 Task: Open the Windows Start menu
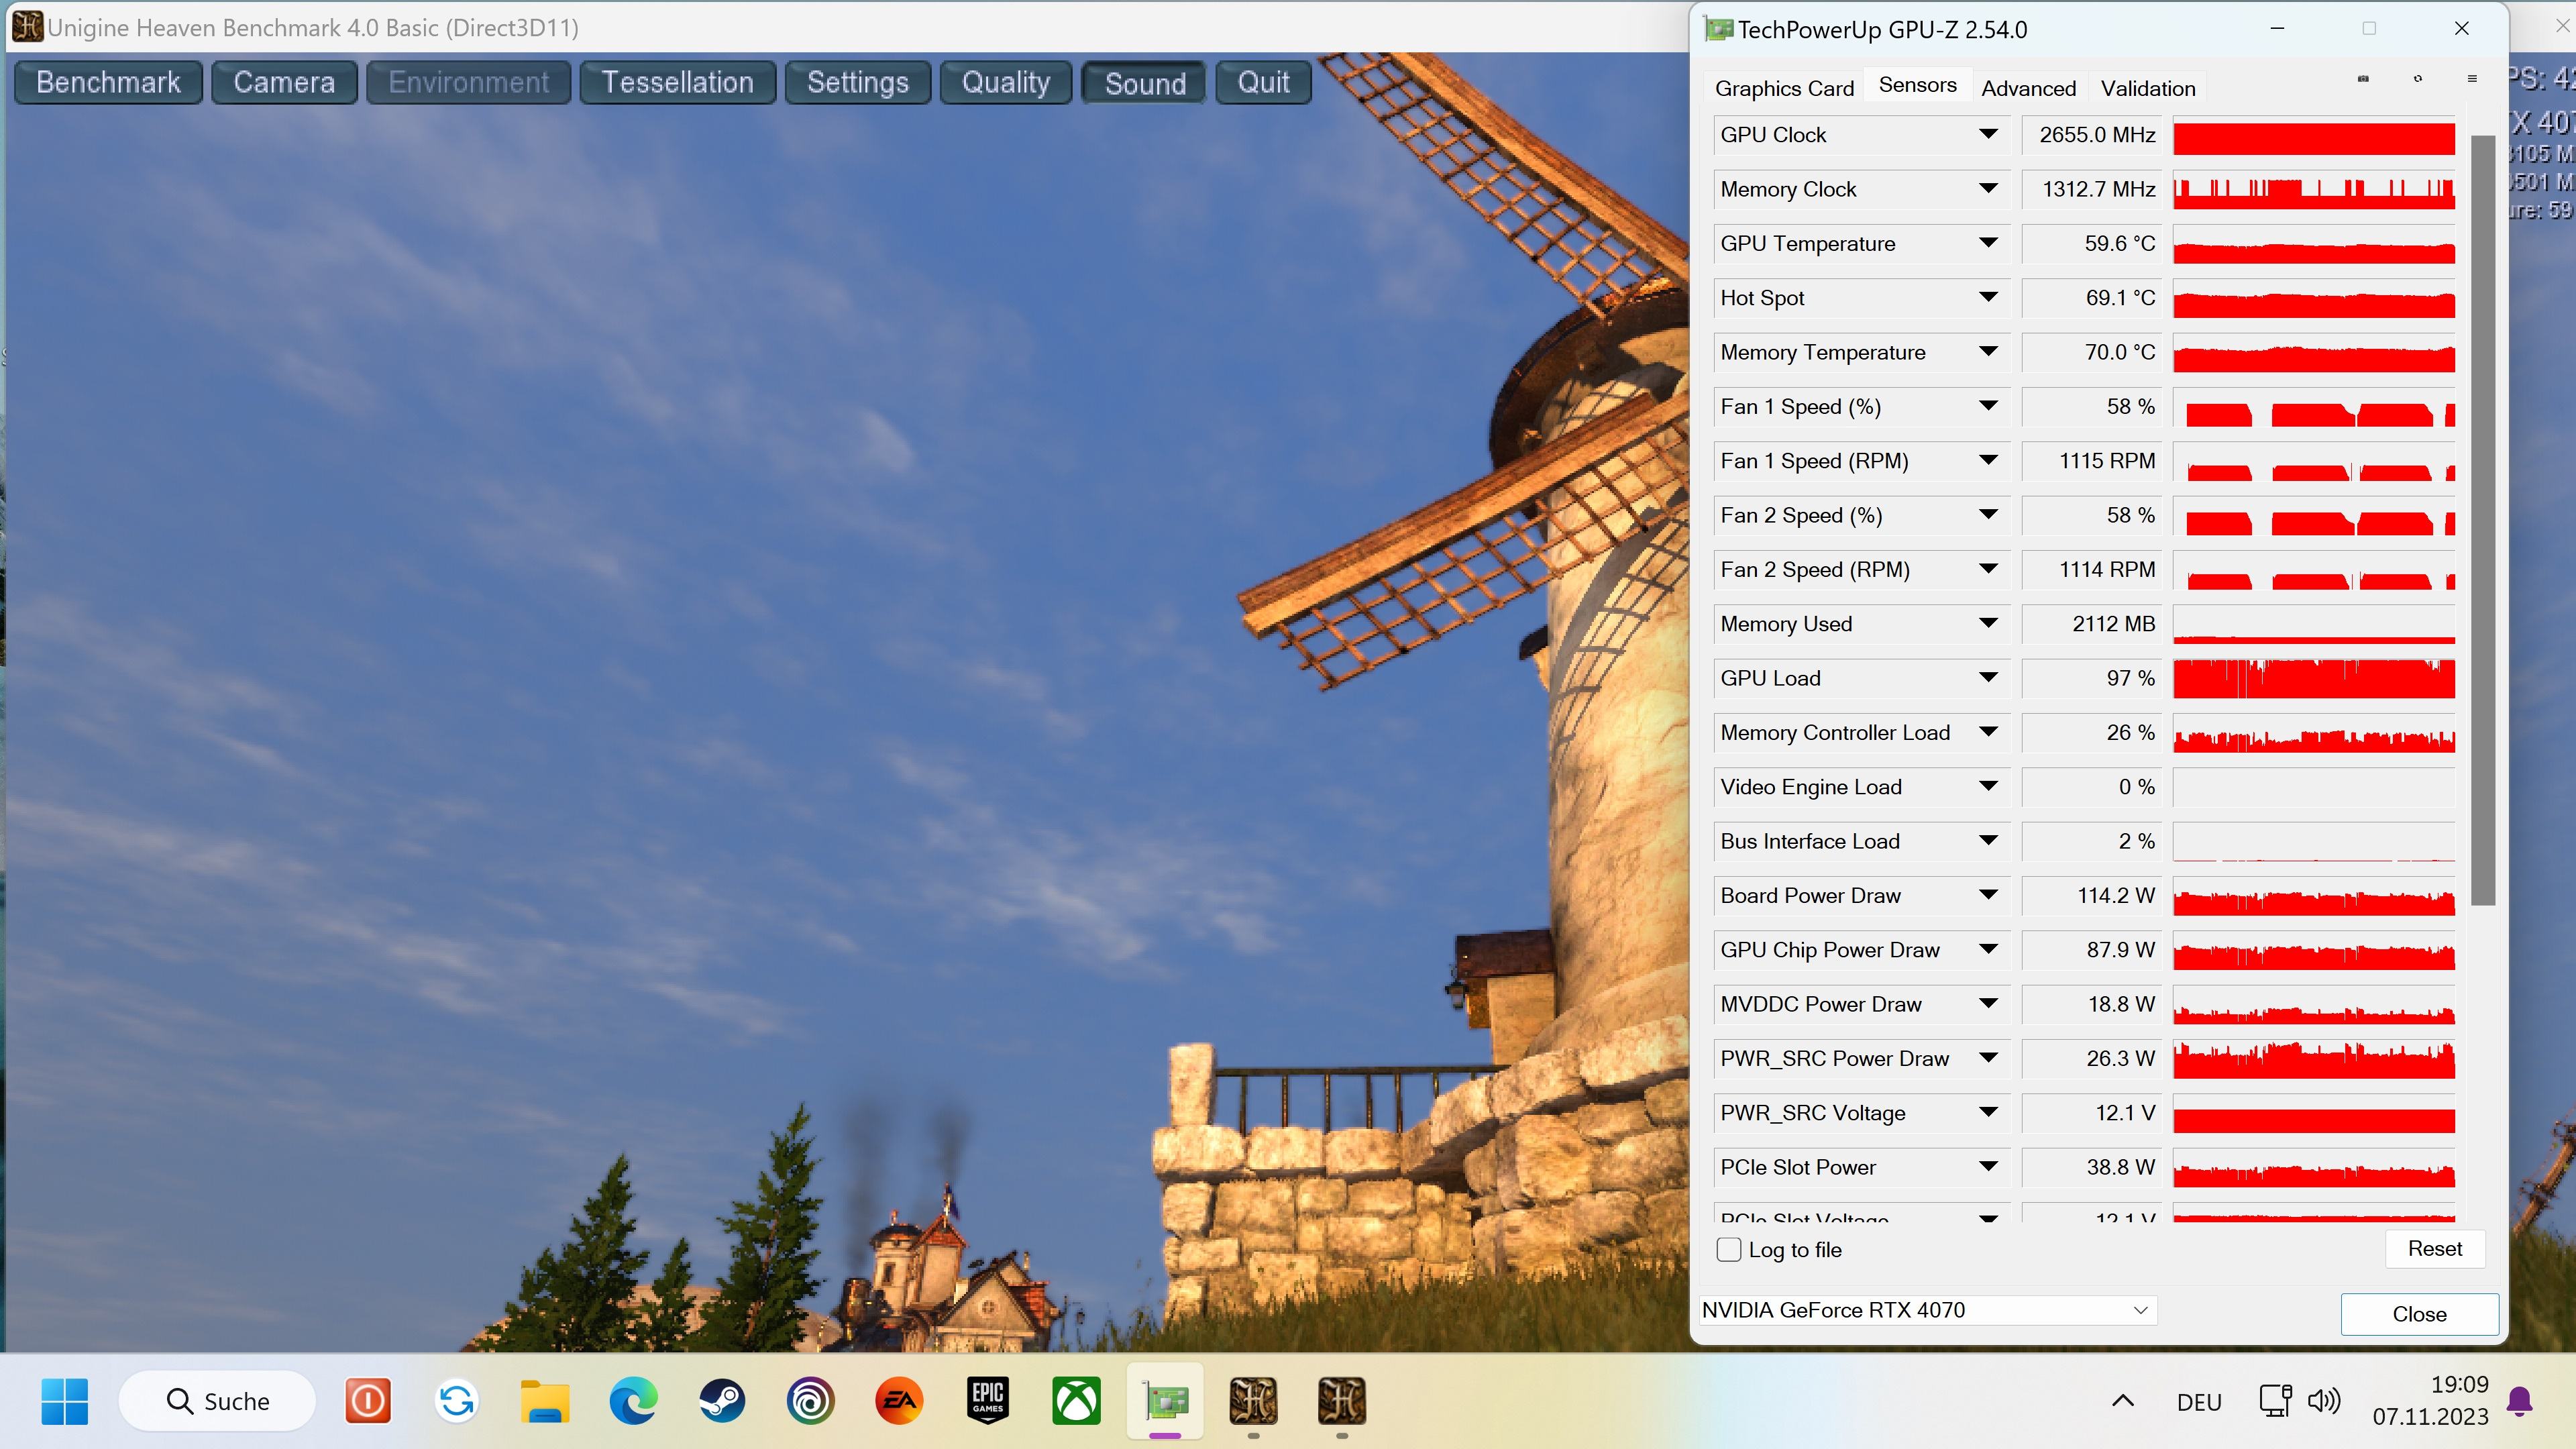(x=65, y=1401)
